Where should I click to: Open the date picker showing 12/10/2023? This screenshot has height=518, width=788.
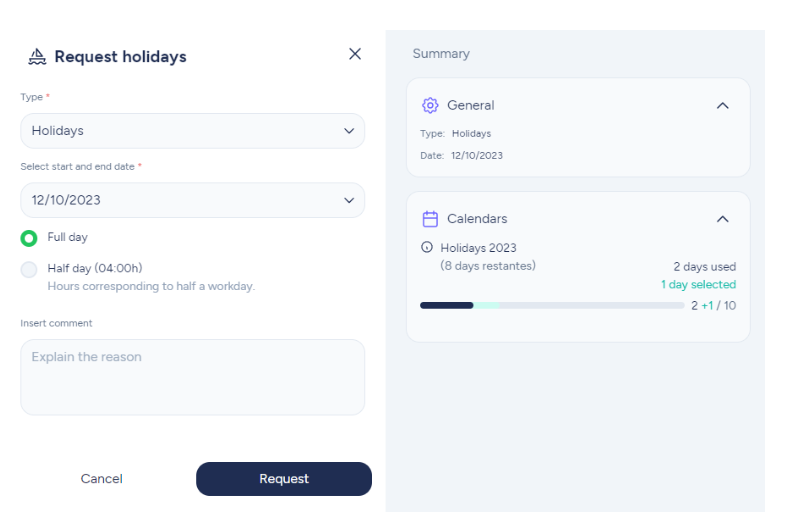pos(192,200)
